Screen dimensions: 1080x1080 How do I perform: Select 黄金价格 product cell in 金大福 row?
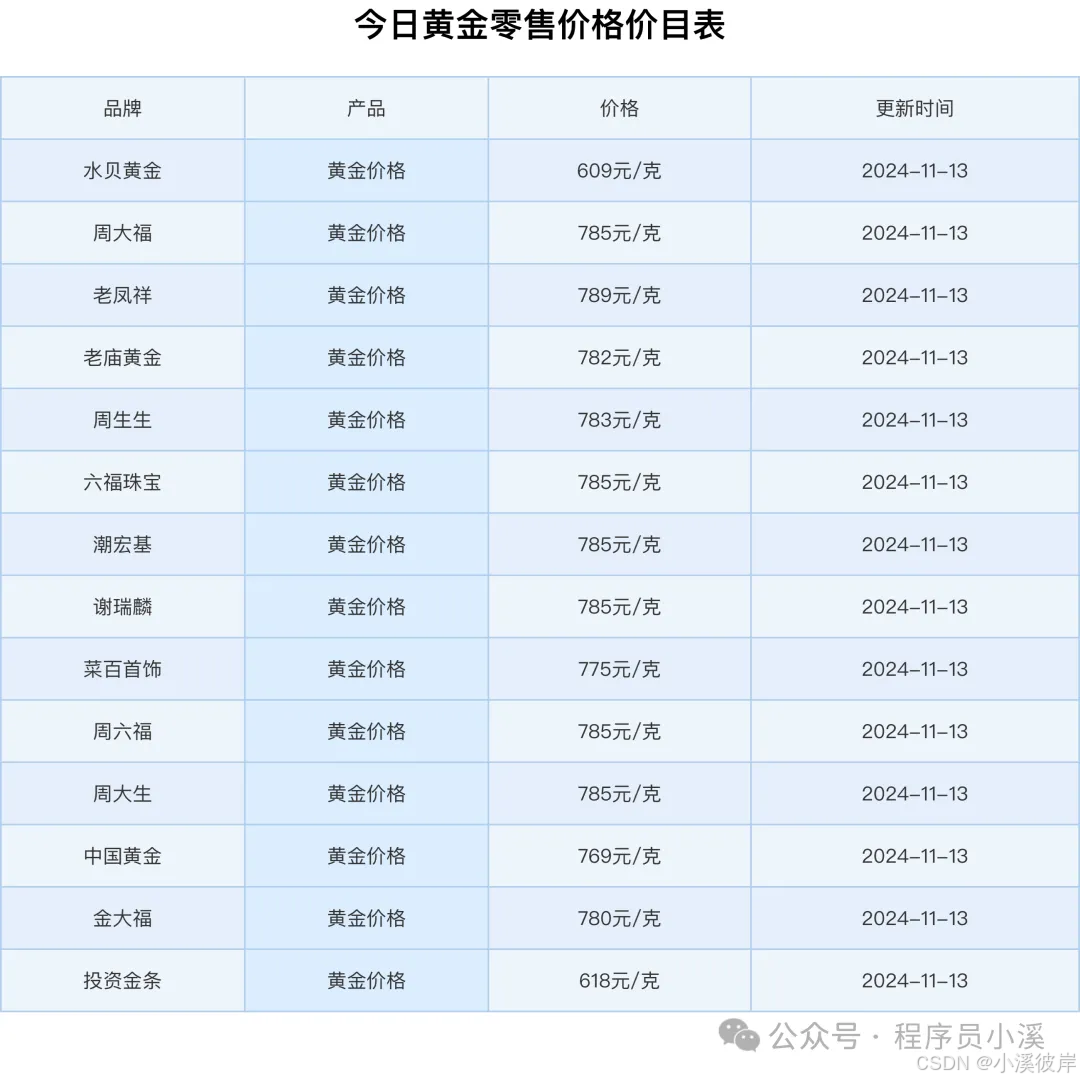[x=366, y=919]
